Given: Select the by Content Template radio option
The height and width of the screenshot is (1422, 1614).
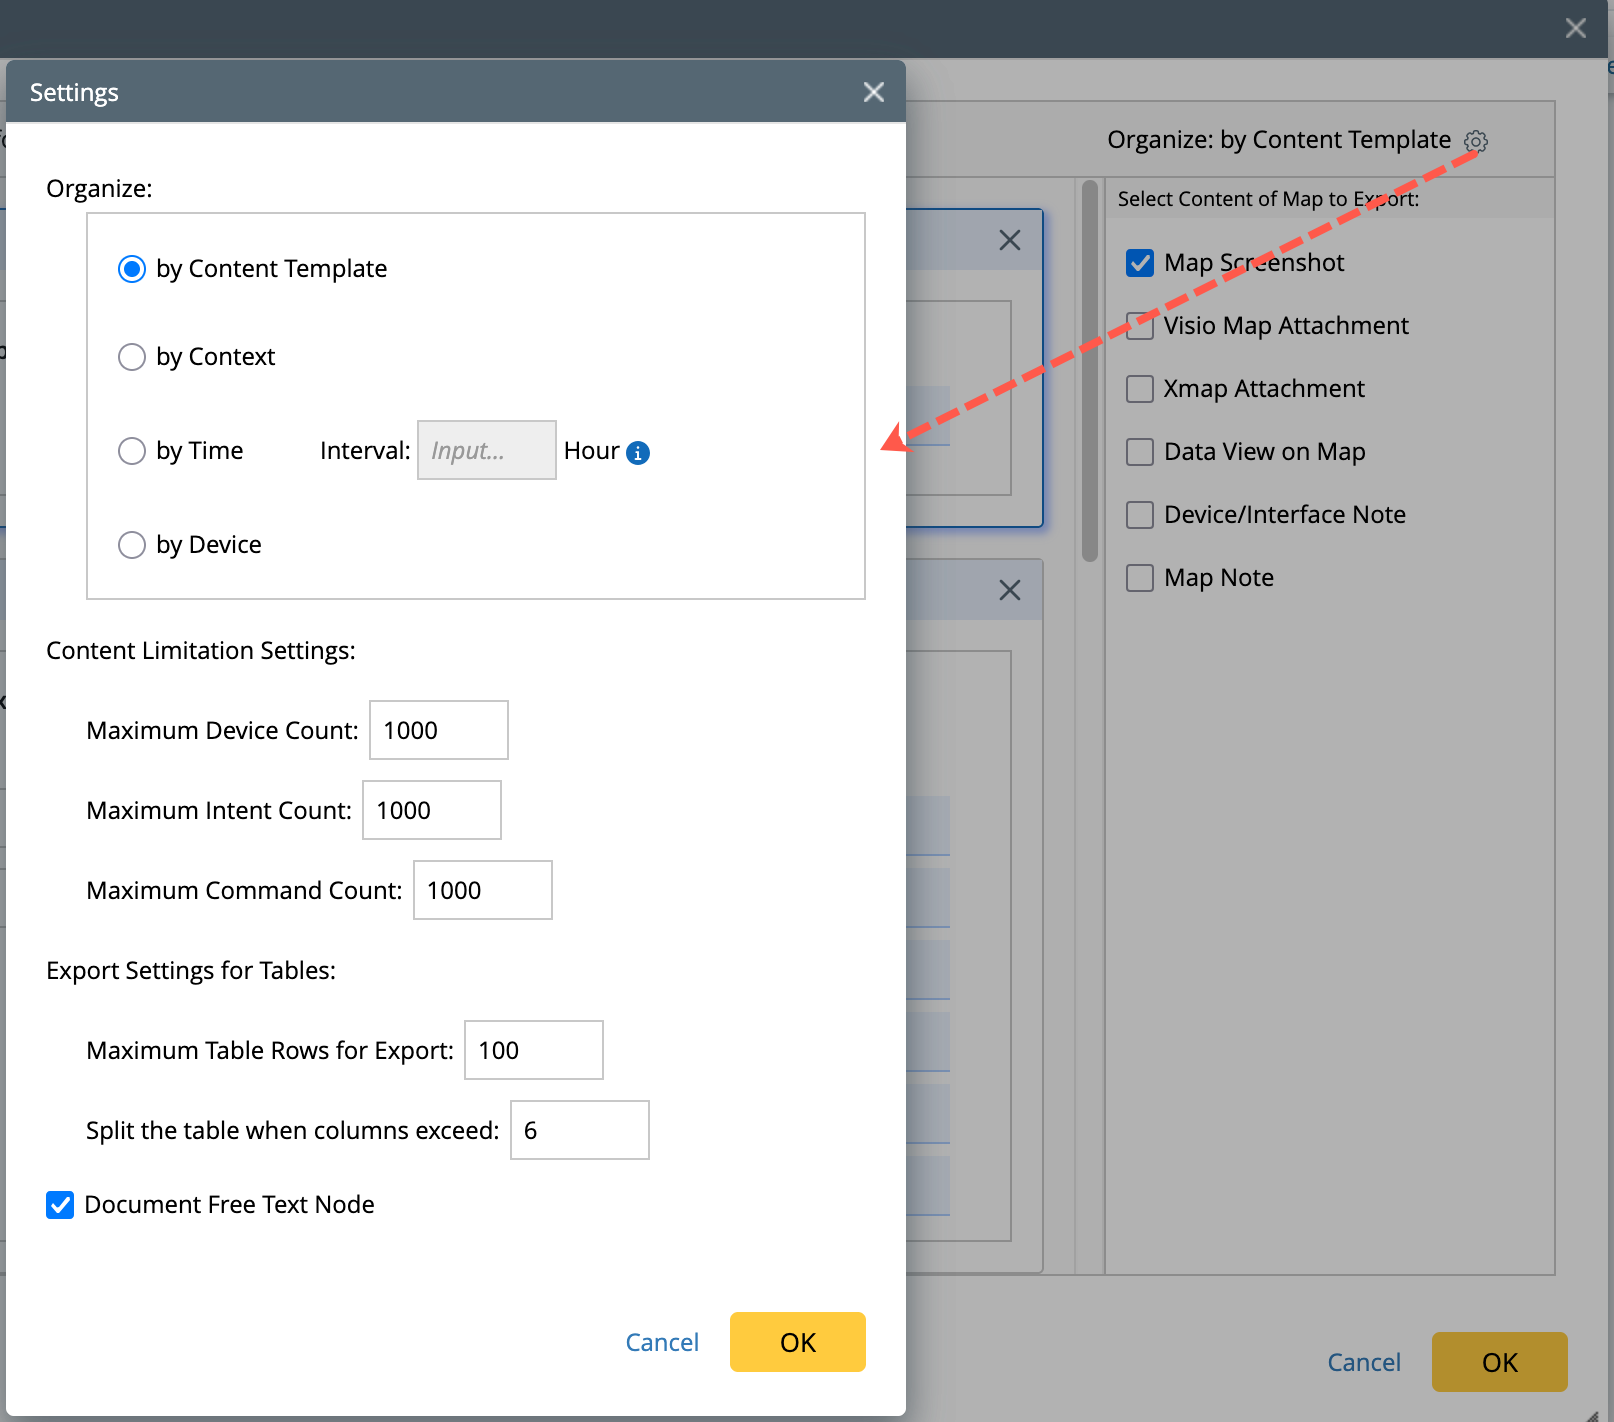Looking at the screenshot, I should coord(132,269).
